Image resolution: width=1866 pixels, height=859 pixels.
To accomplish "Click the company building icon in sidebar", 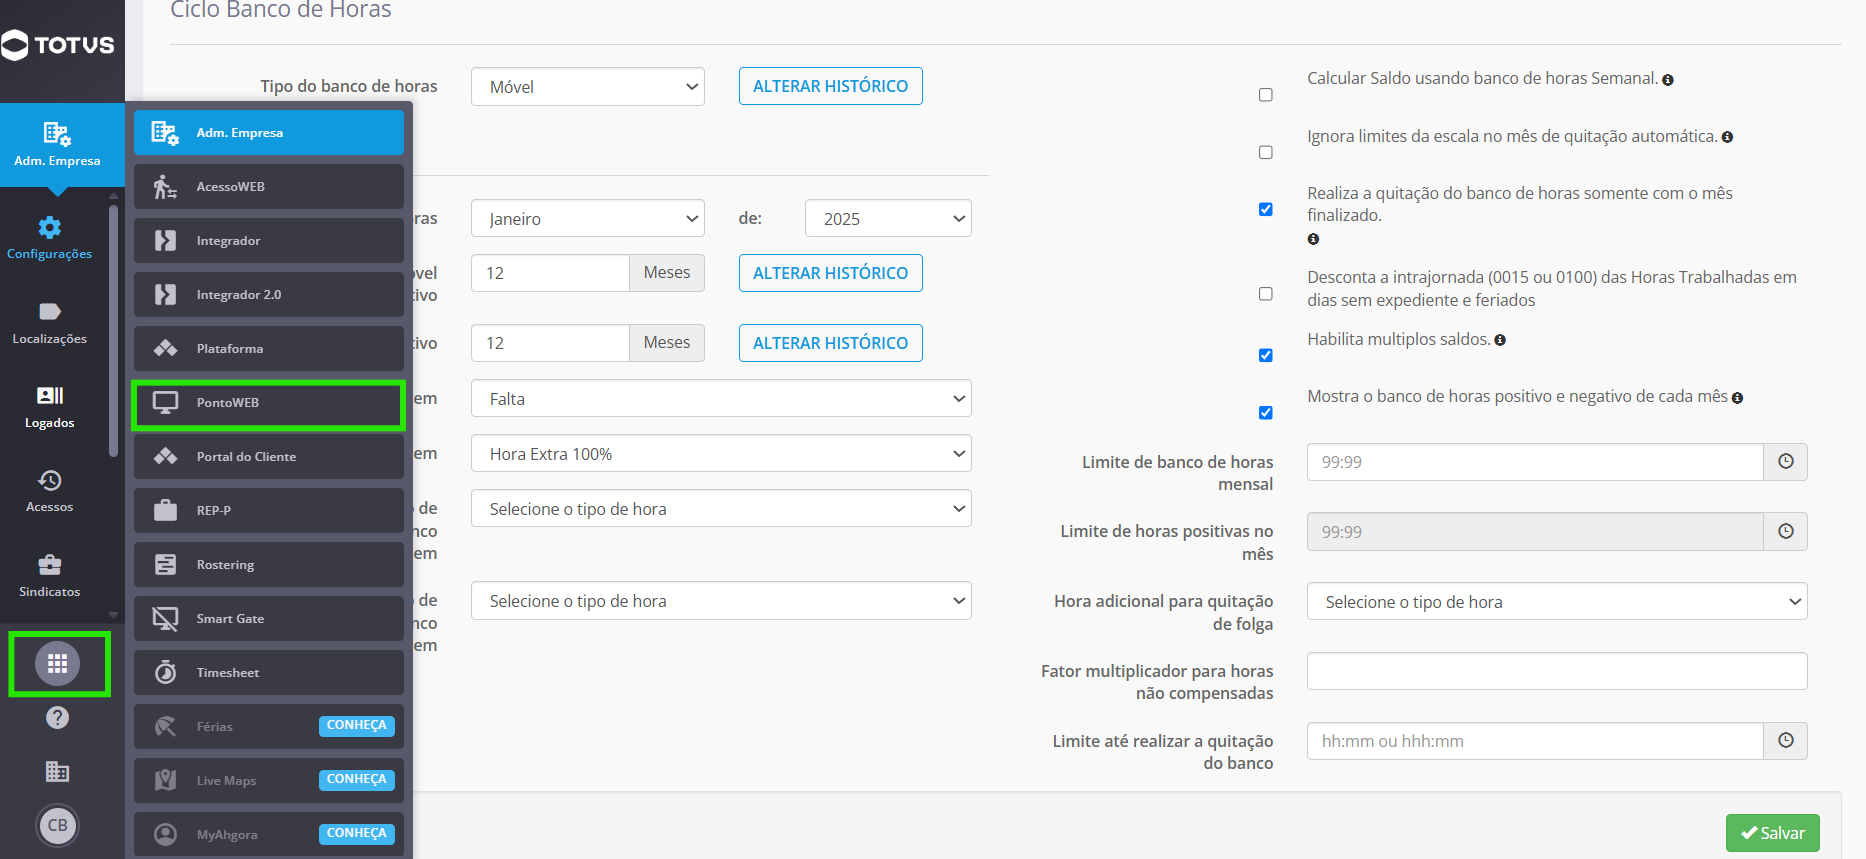I will [x=58, y=771].
